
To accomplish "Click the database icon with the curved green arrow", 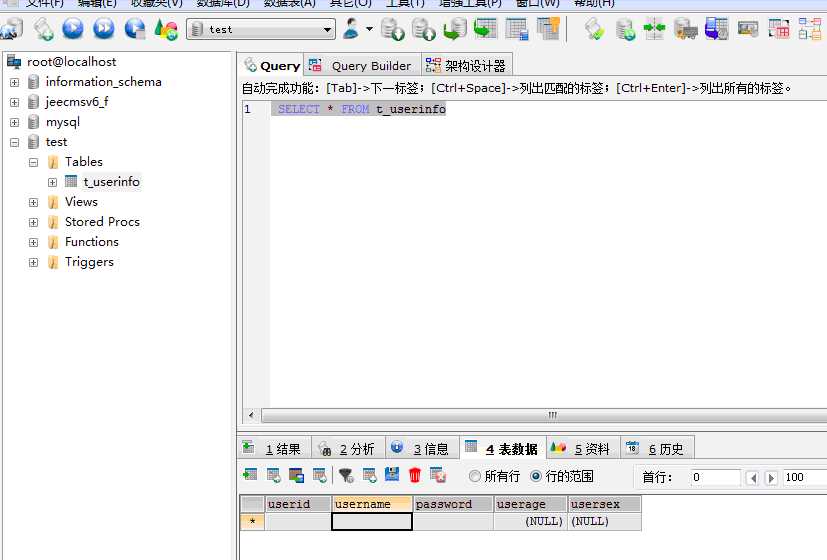I will (x=455, y=29).
